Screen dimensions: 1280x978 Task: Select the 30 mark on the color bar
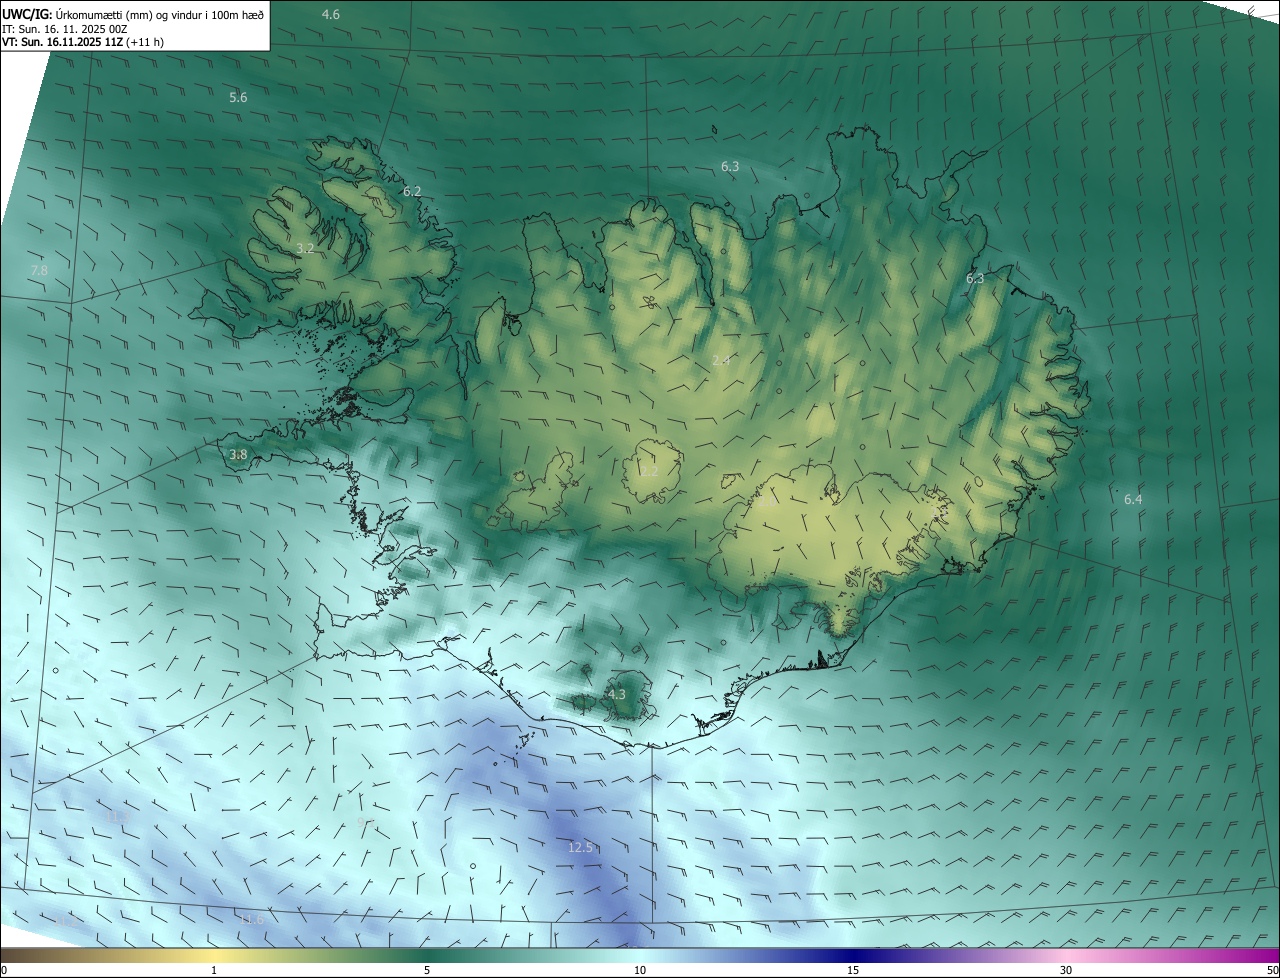[x=1066, y=970]
